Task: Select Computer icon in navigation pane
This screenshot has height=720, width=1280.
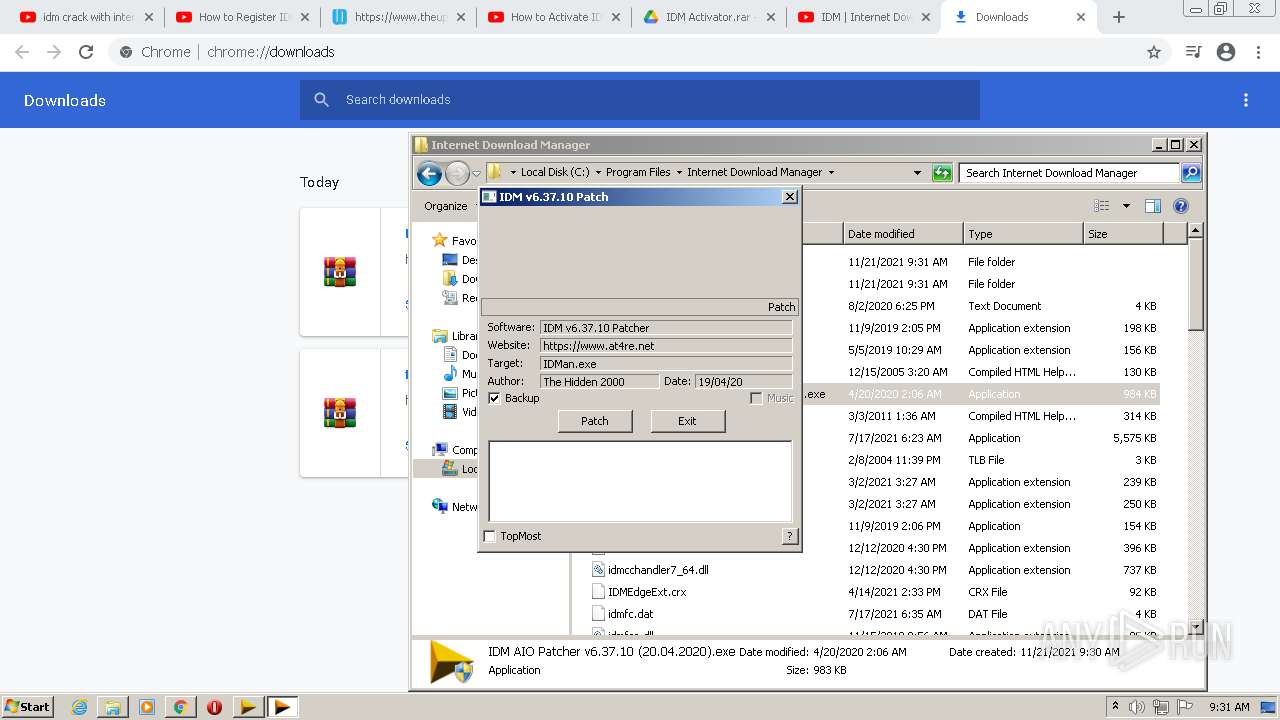Action: (440, 450)
